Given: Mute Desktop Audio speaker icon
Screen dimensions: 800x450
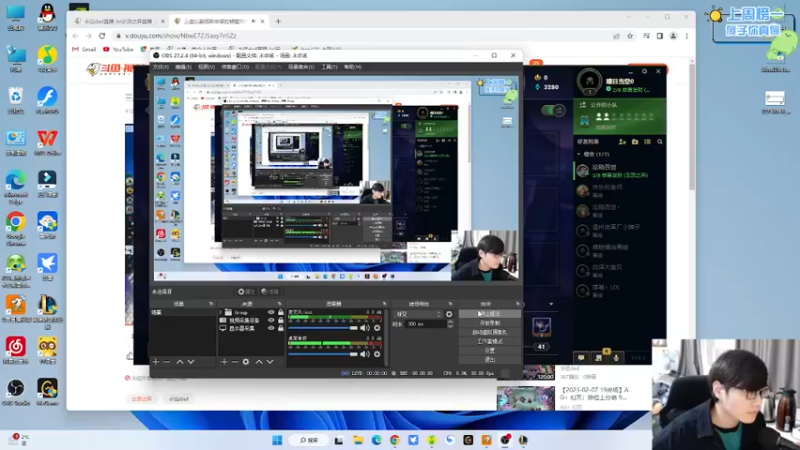Looking at the screenshot, I should tap(365, 354).
